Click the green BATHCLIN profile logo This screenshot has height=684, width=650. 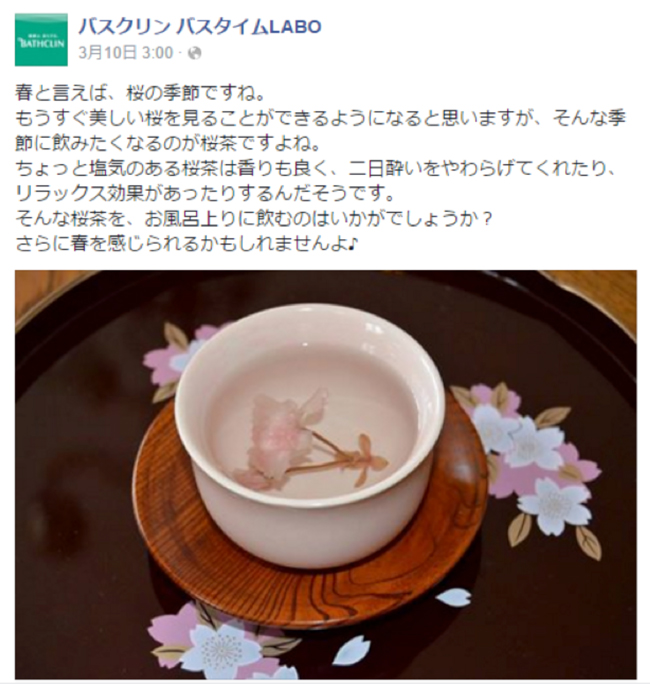point(41,40)
